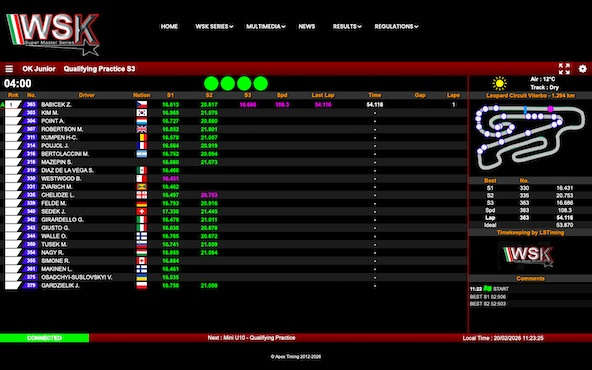The width and height of the screenshot is (592, 370).
Task: Click the OK Junior category label
Action: (x=39, y=69)
